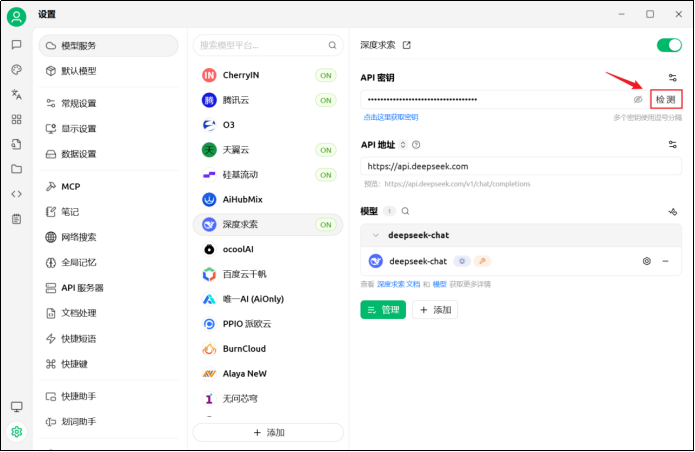Open the user avatar profile

(16, 17)
